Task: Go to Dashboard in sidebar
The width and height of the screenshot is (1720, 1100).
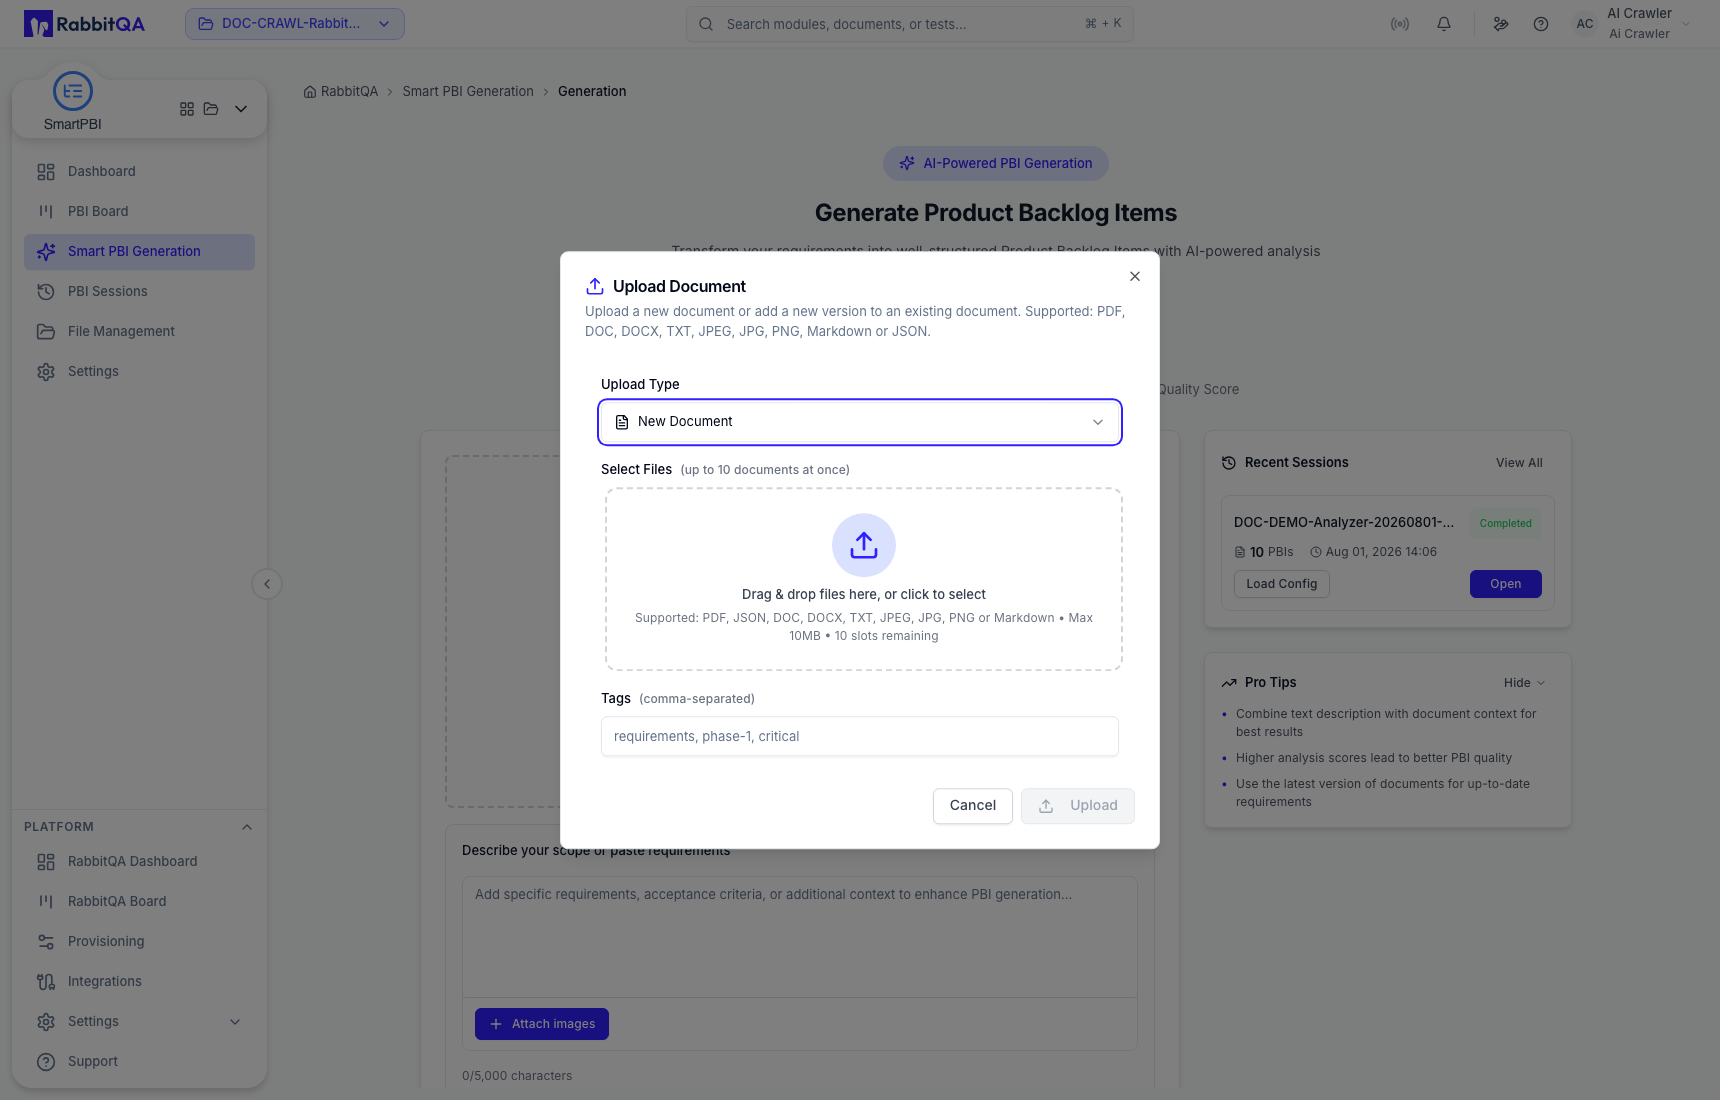Action: [139, 171]
